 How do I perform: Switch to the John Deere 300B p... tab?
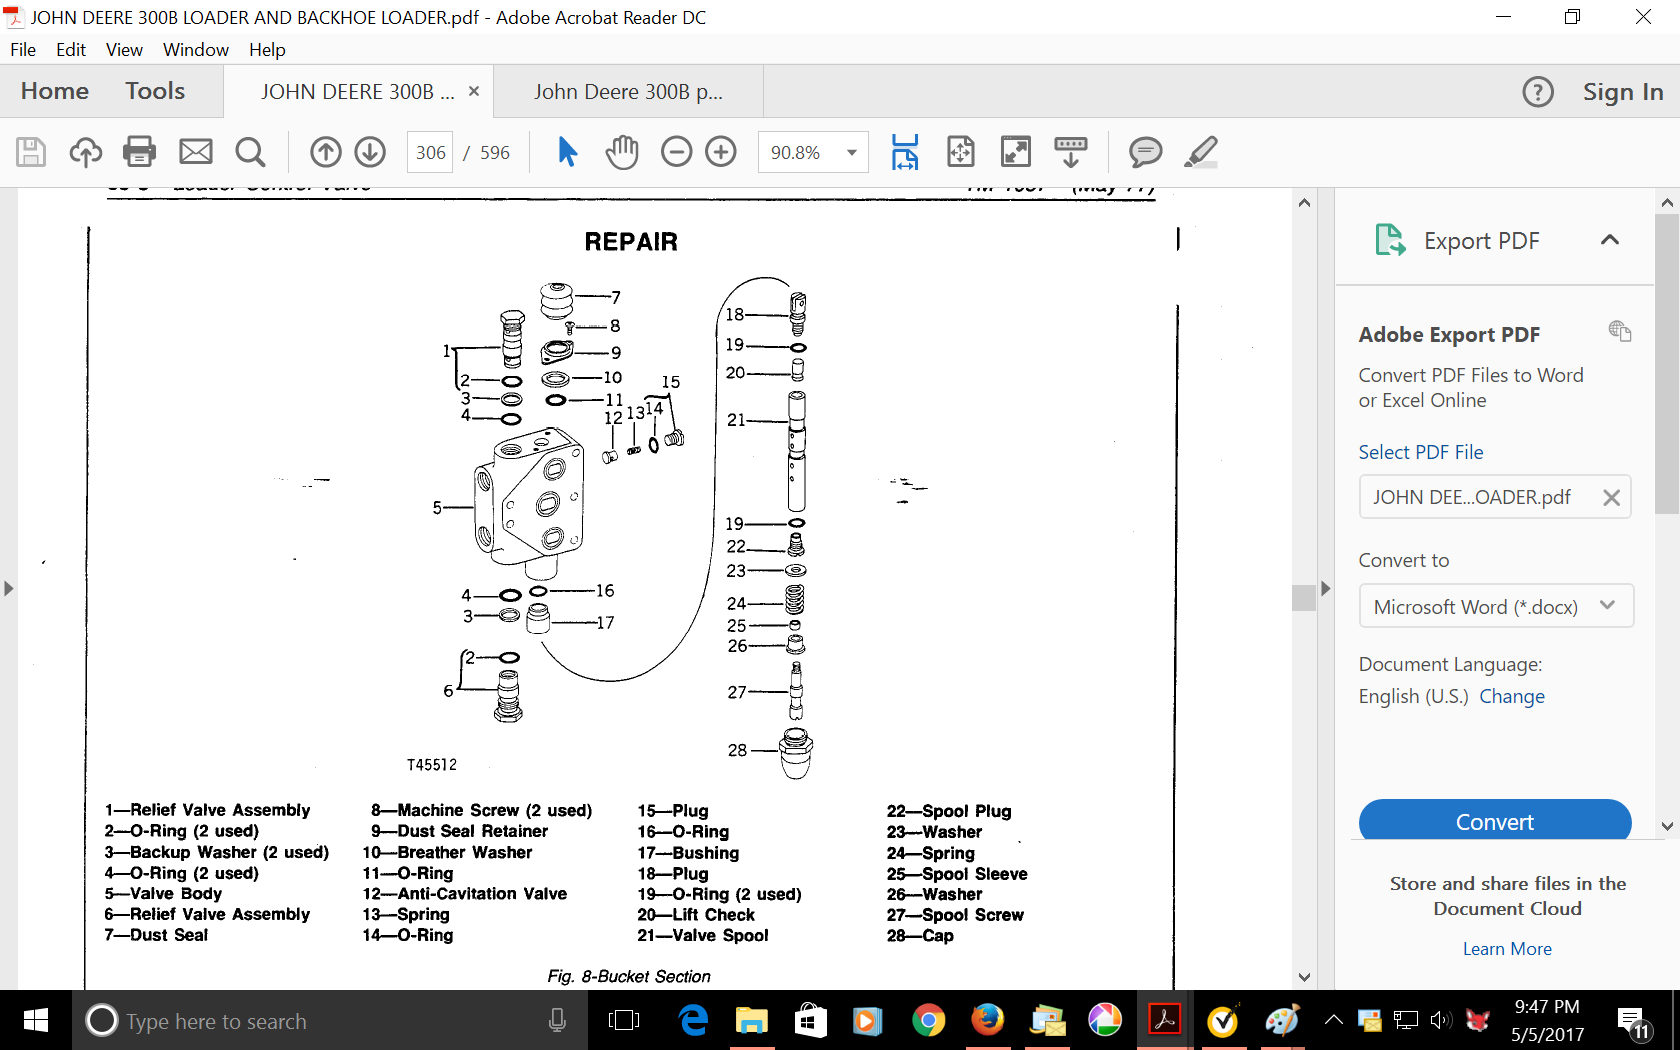pyautogui.click(x=628, y=92)
